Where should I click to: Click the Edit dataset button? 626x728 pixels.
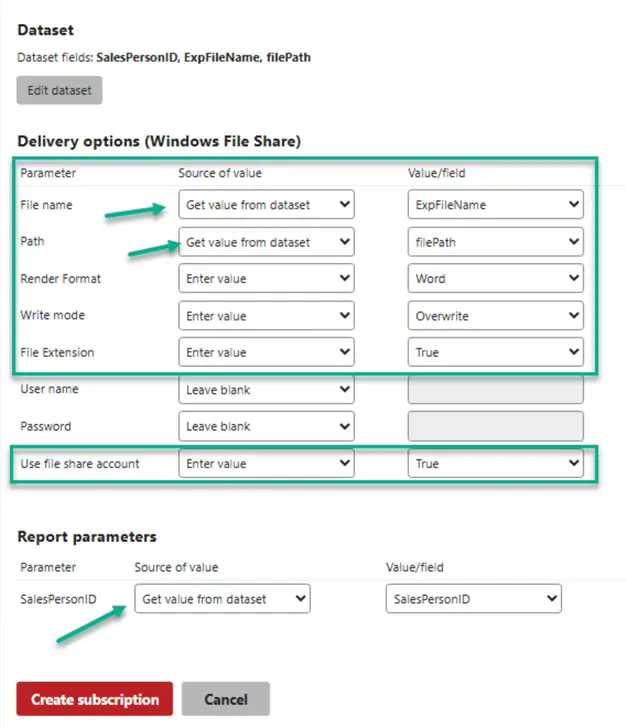59,90
